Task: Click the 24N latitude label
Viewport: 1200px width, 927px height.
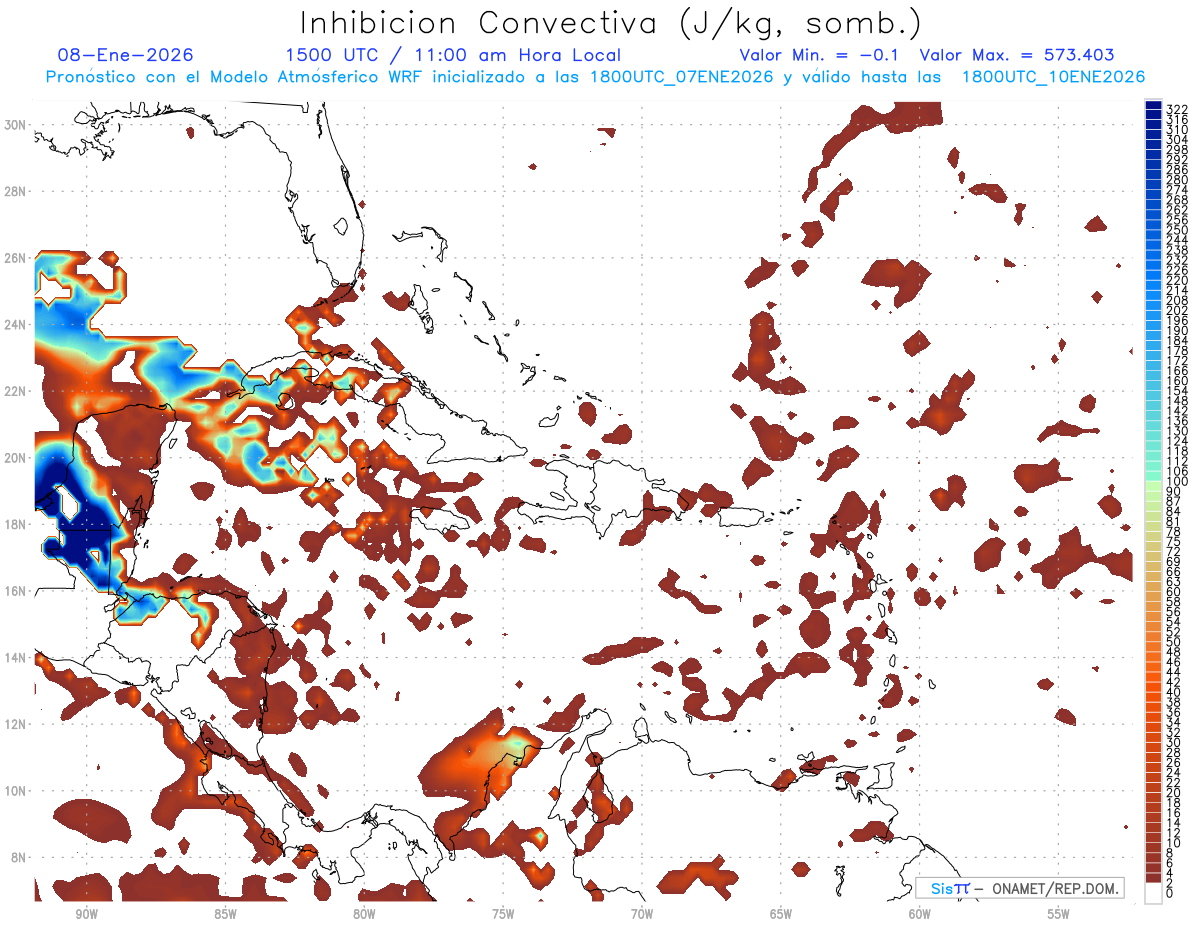Action: click(x=17, y=324)
